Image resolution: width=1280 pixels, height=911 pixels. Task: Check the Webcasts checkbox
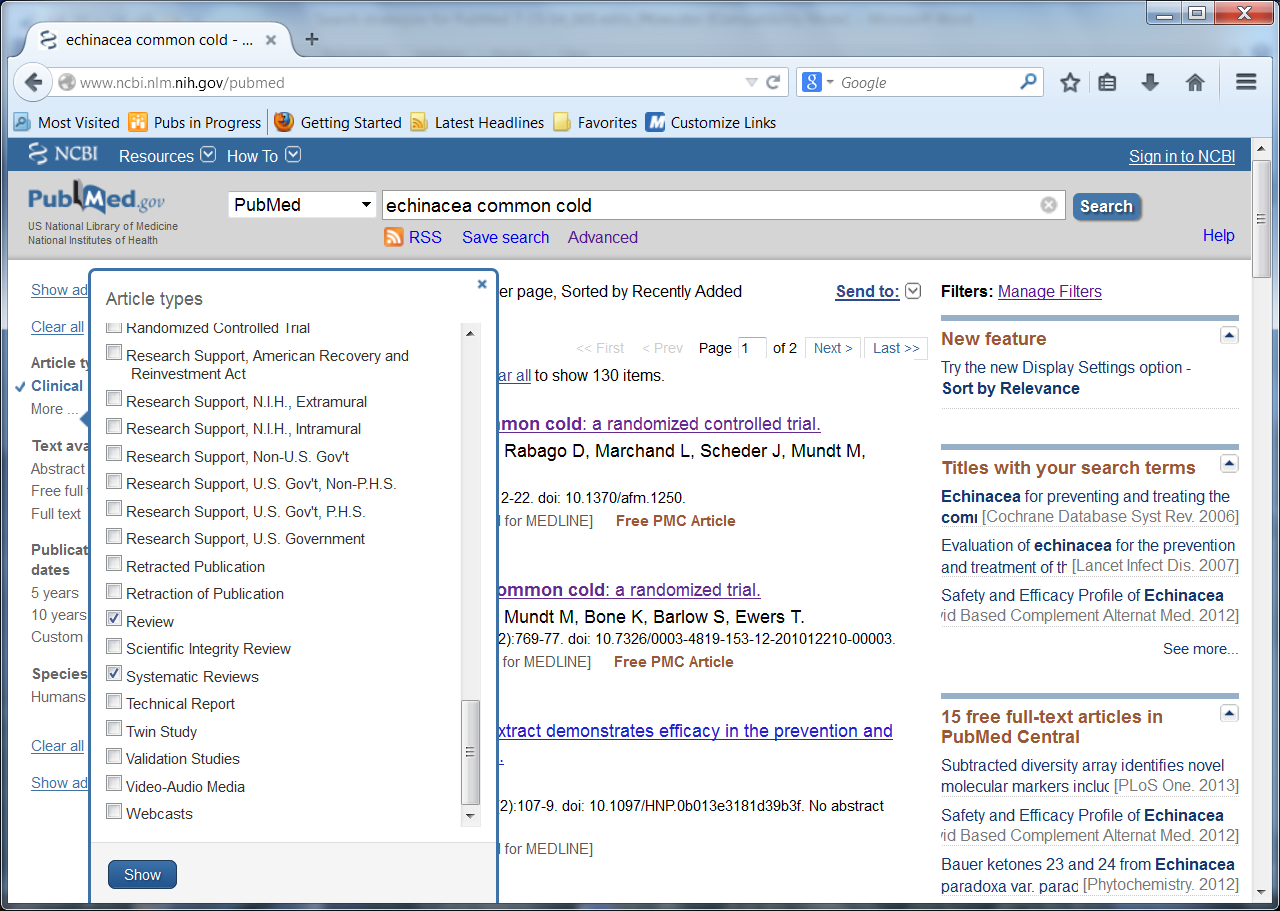115,812
